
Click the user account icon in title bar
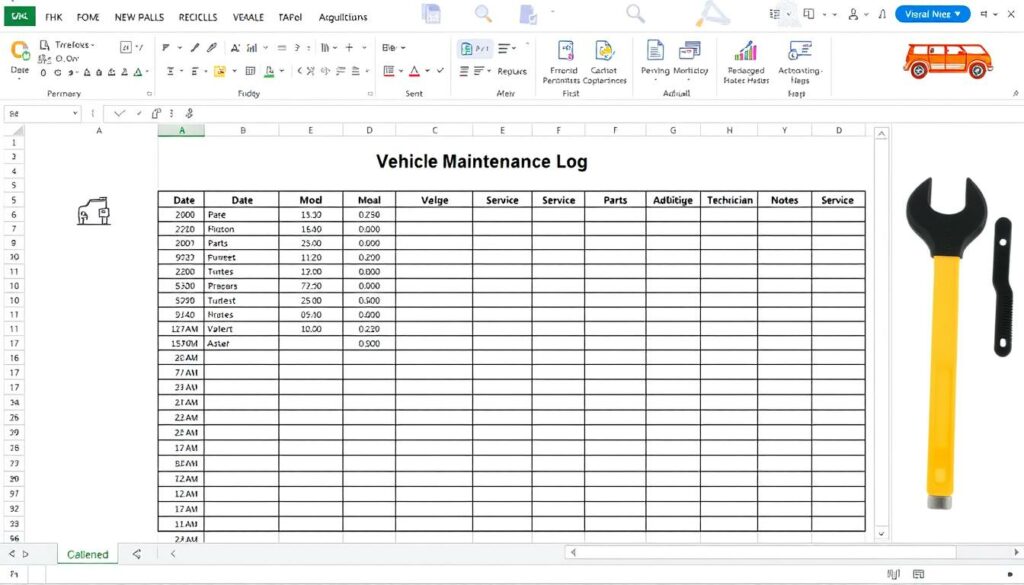853,14
